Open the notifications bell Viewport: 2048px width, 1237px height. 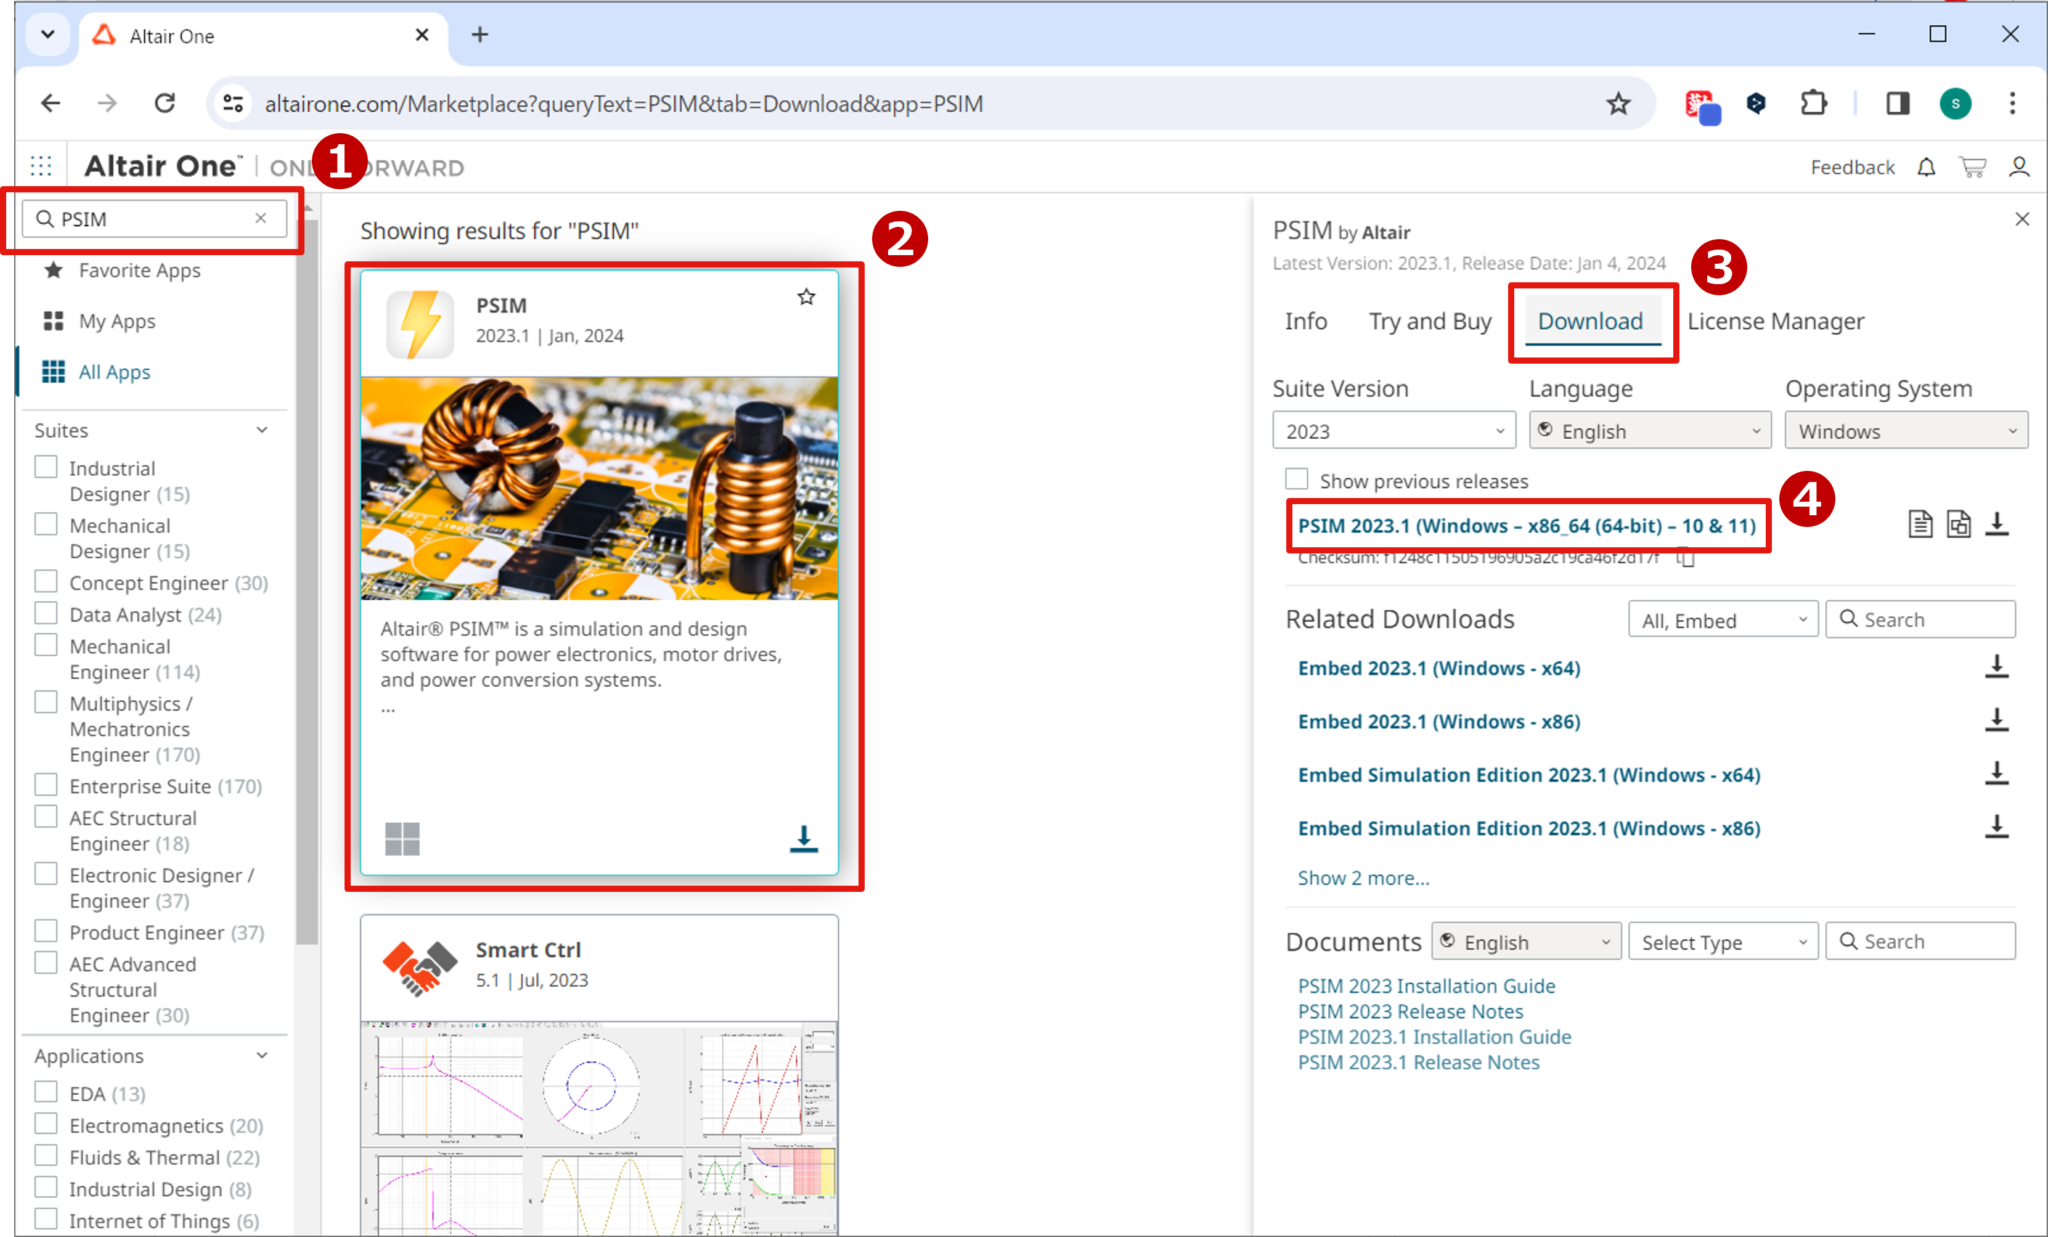click(x=1926, y=167)
